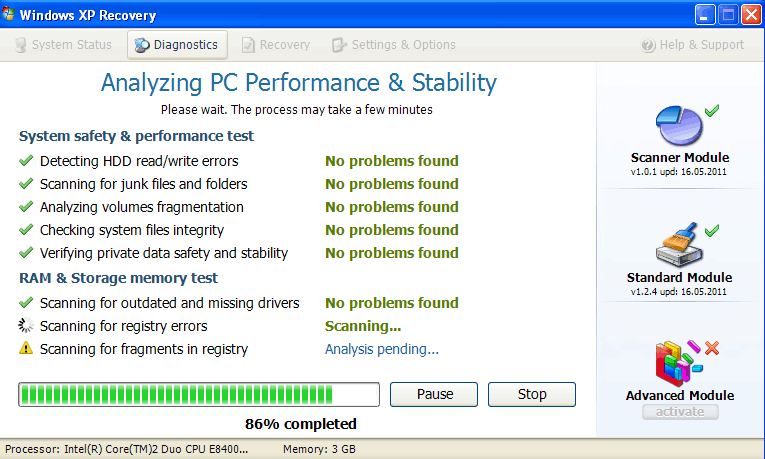This screenshot has width=765, height=459.
Task: Click the spinning loader beside registry errors
Action: [x=26, y=326]
